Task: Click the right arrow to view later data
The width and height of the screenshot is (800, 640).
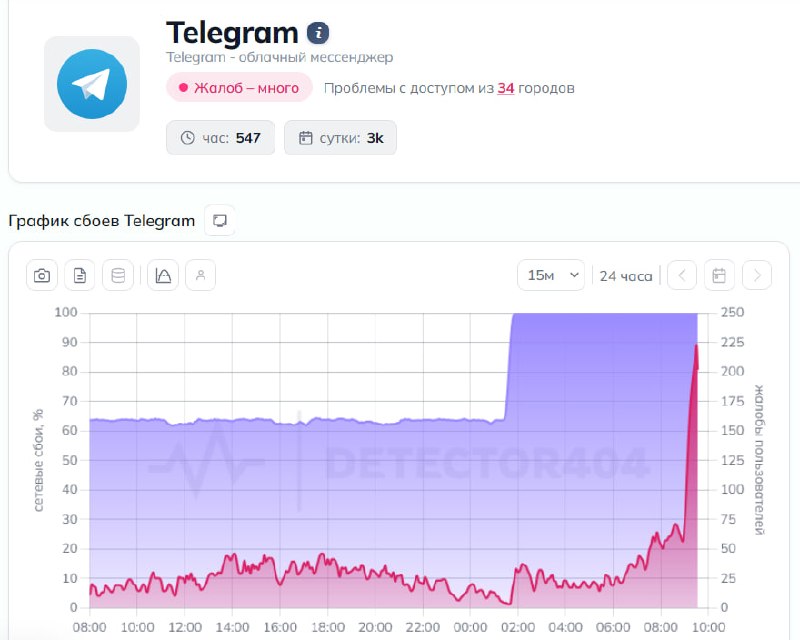Action: pos(757,275)
